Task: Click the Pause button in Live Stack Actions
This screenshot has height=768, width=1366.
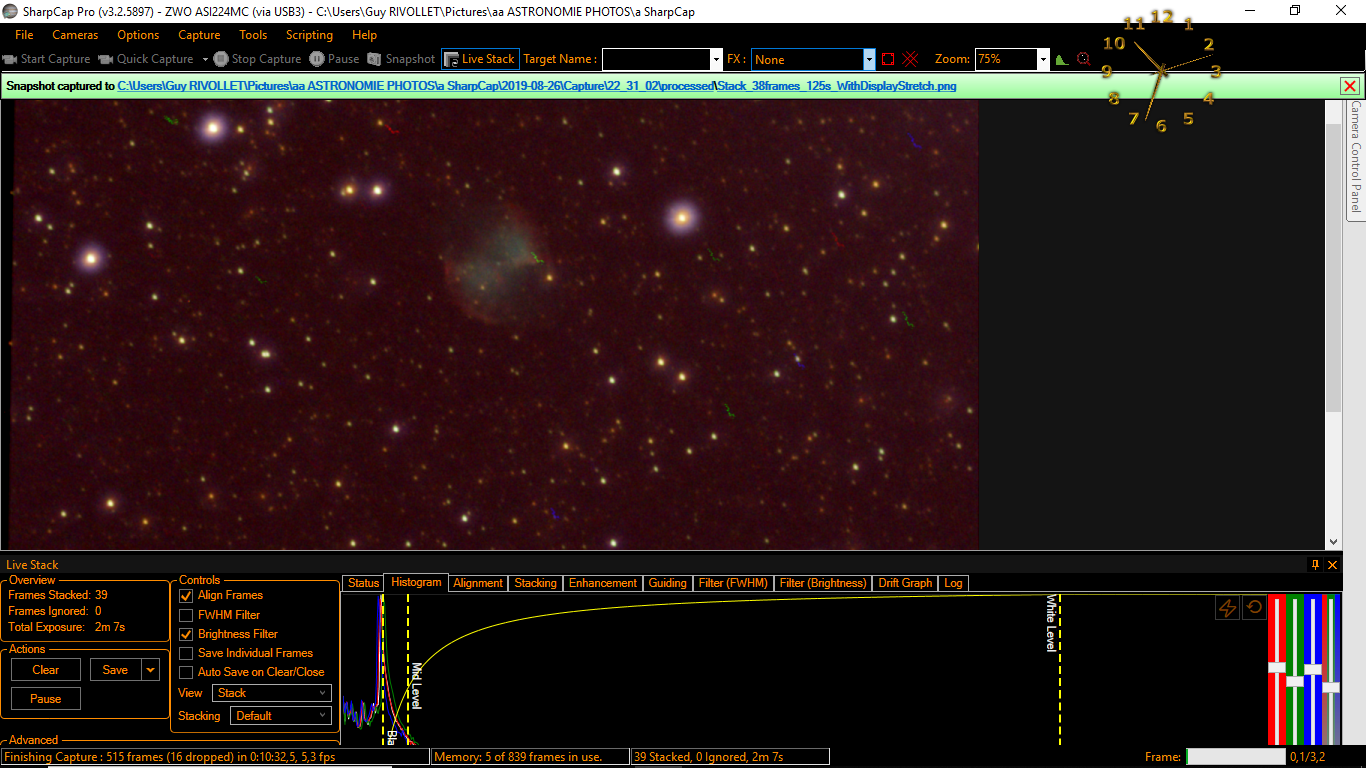Action: click(x=46, y=699)
